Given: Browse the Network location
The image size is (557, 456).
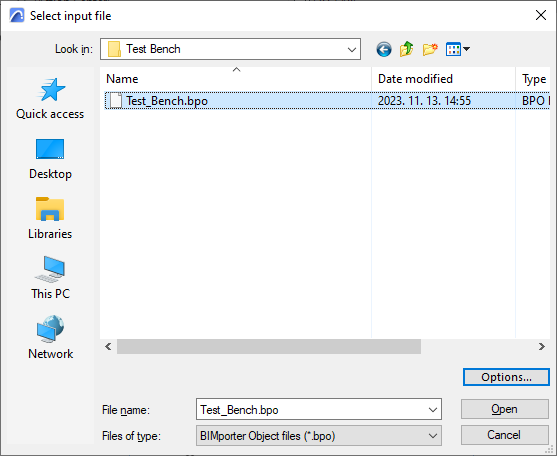Looking at the screenshot, I should (50, 338).
